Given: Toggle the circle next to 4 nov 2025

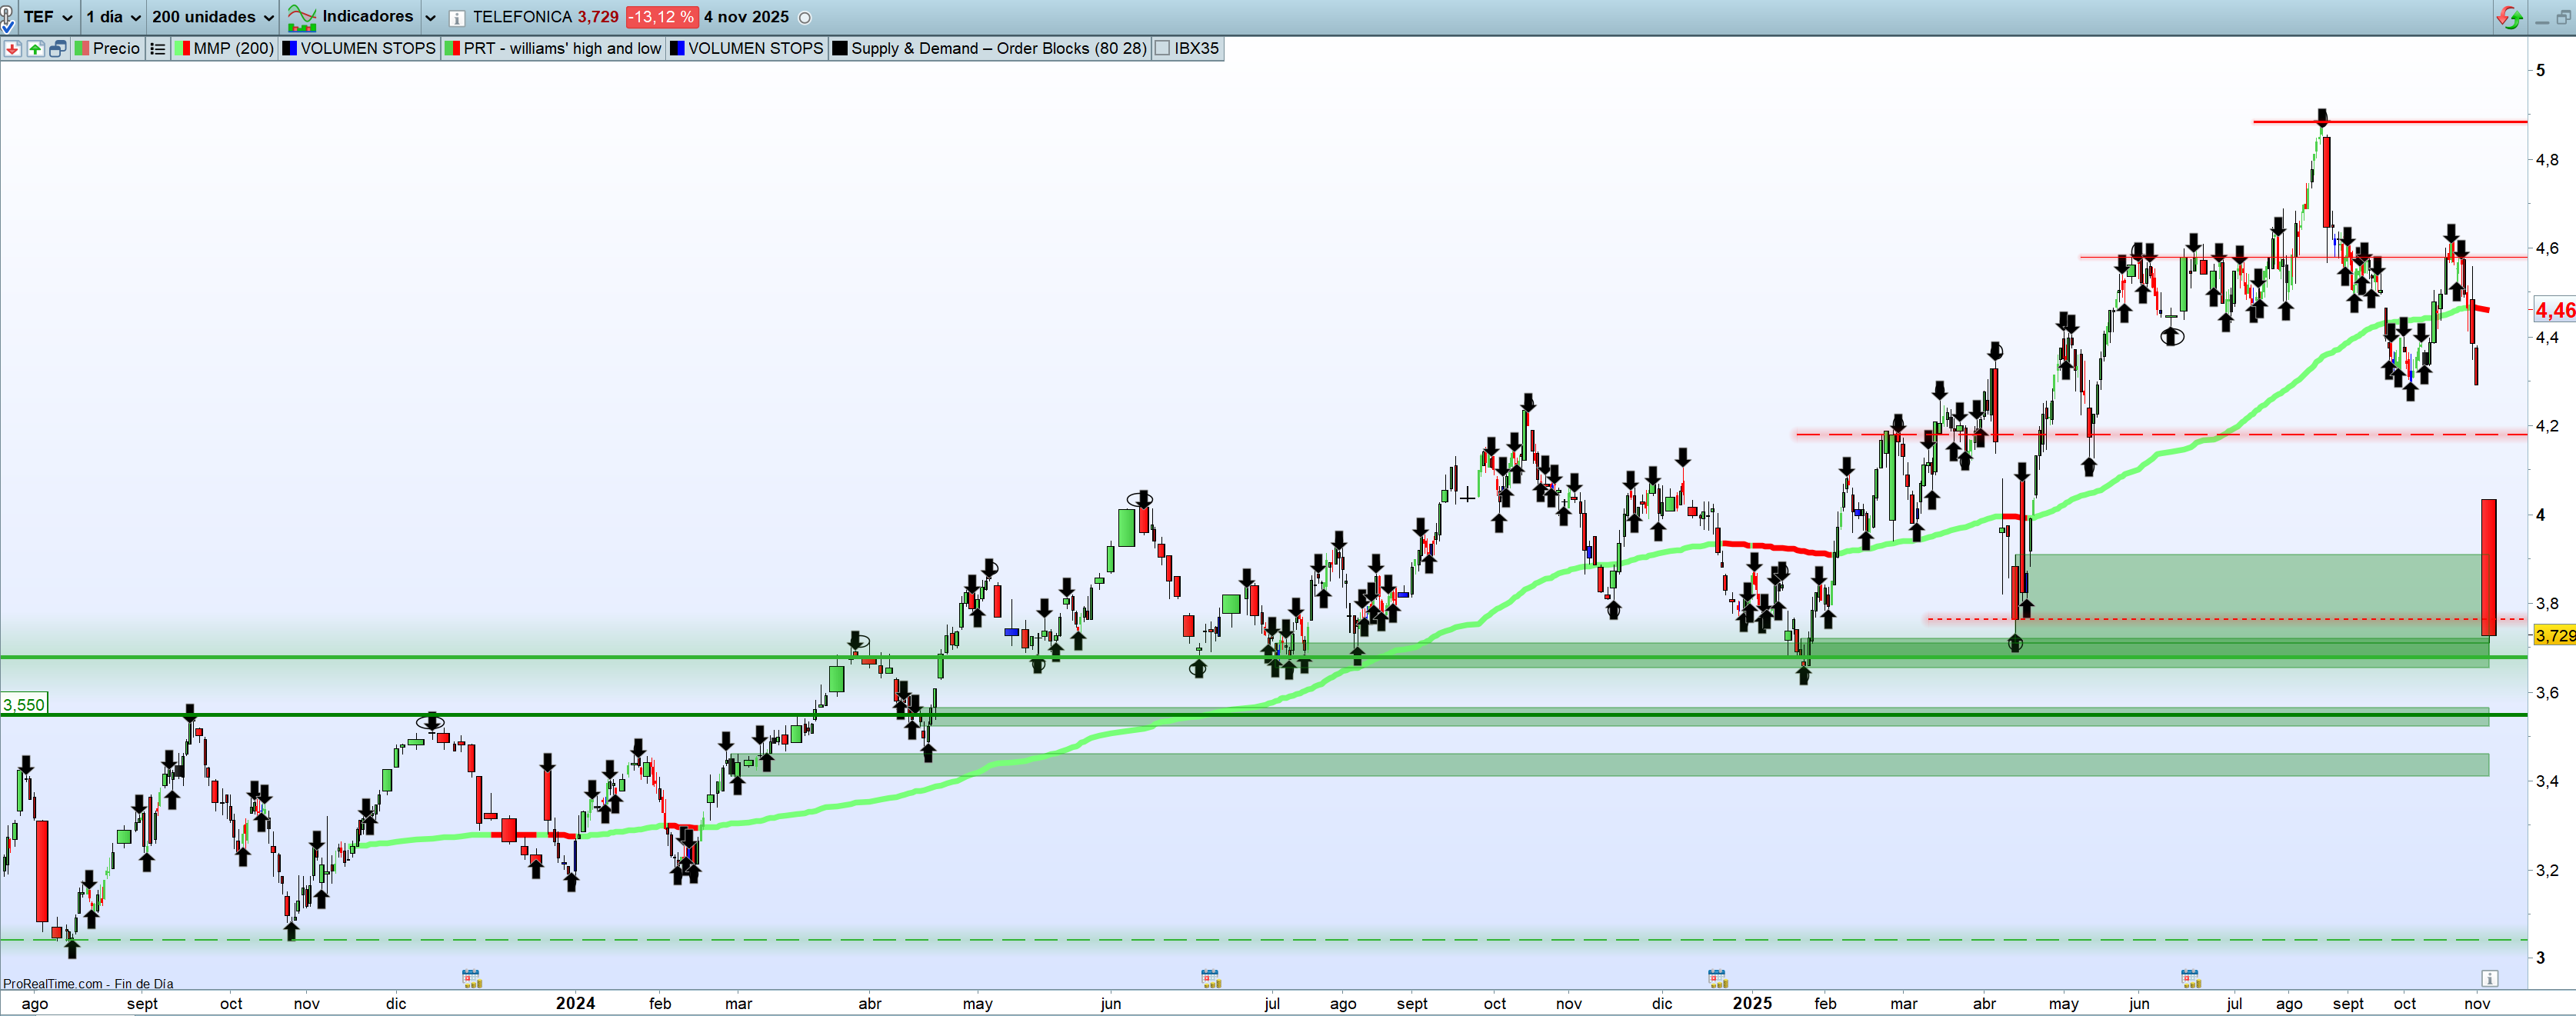Looking at the screenshot, I should pos(805,18).
